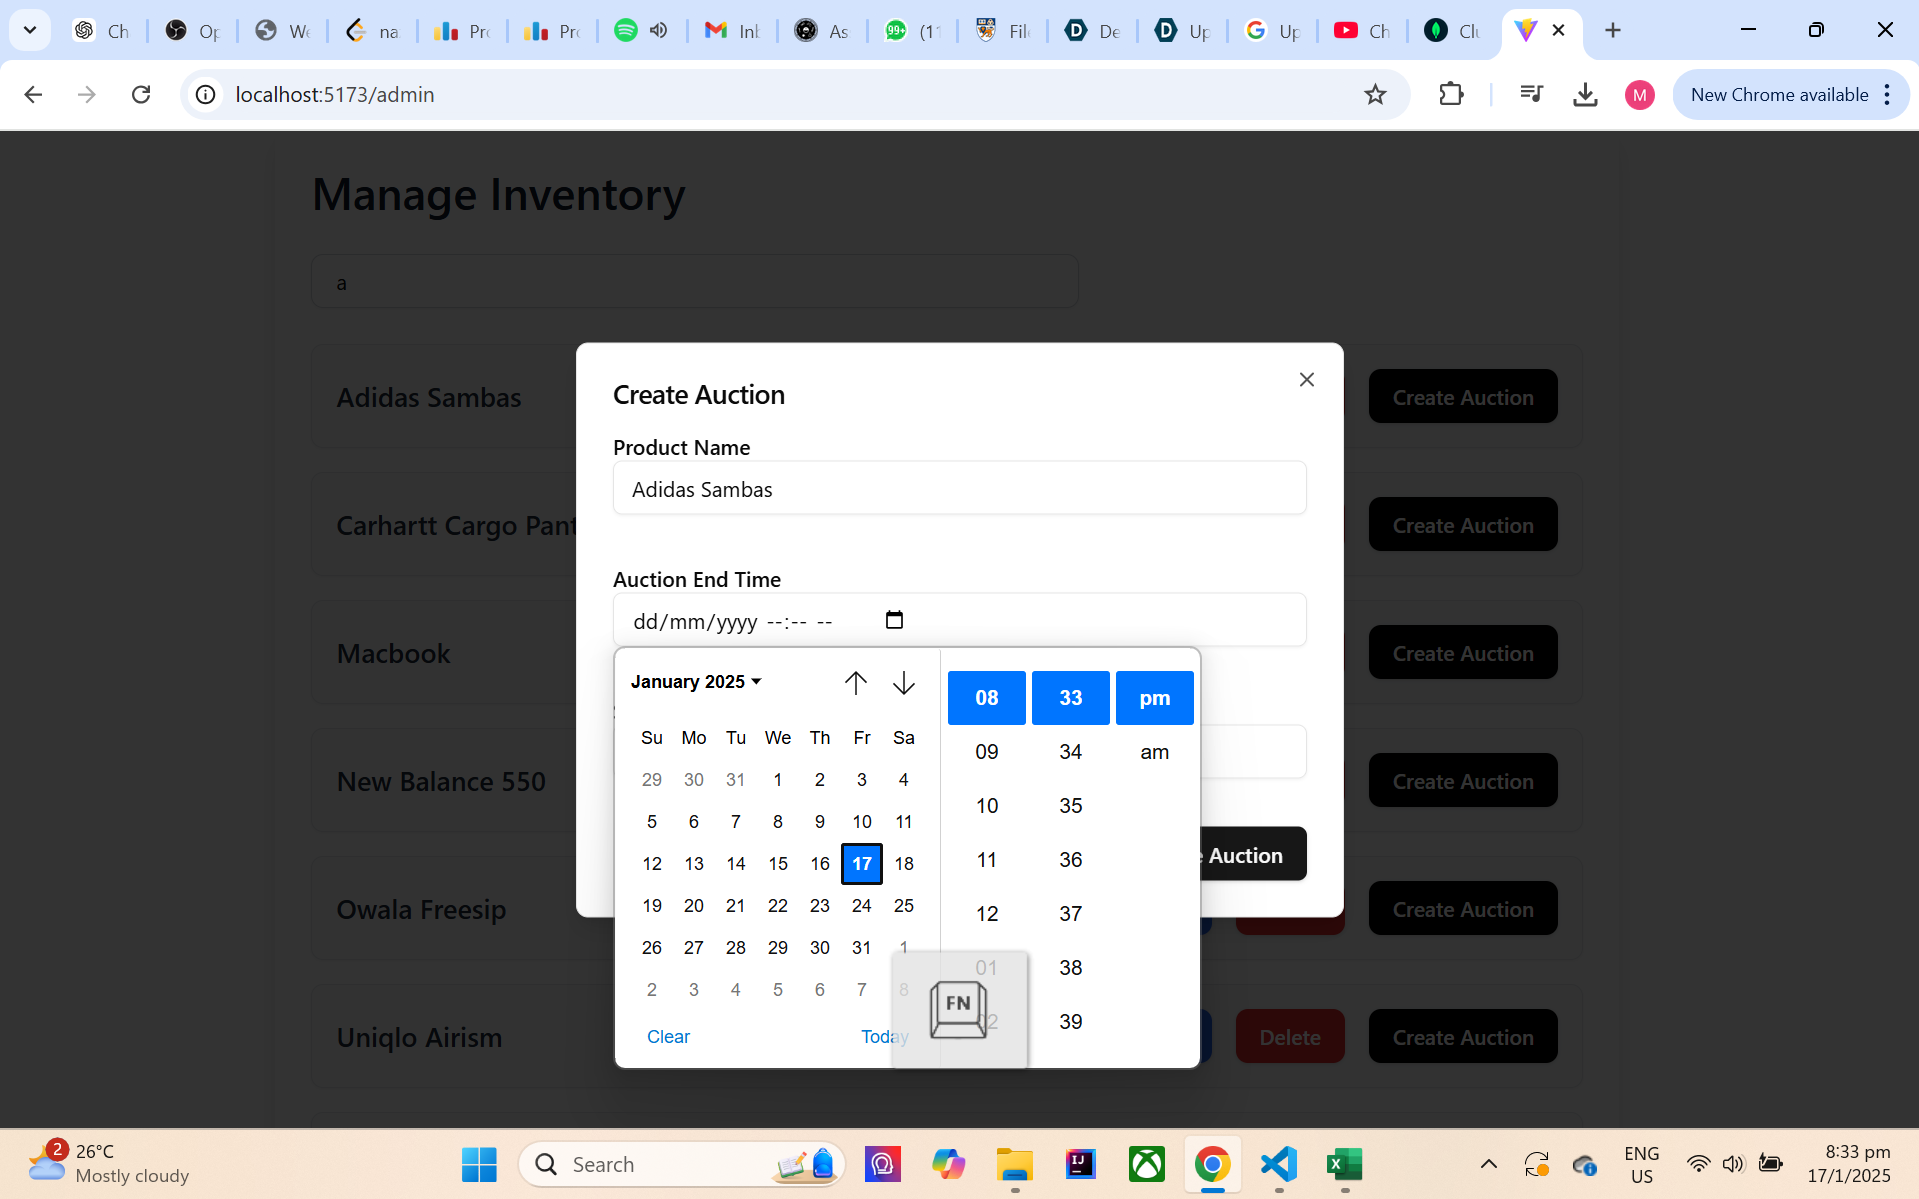The image size is (1919, 1199).
Task: Open IntelliJ IDEA from taskbar
Action: 1080,1164
